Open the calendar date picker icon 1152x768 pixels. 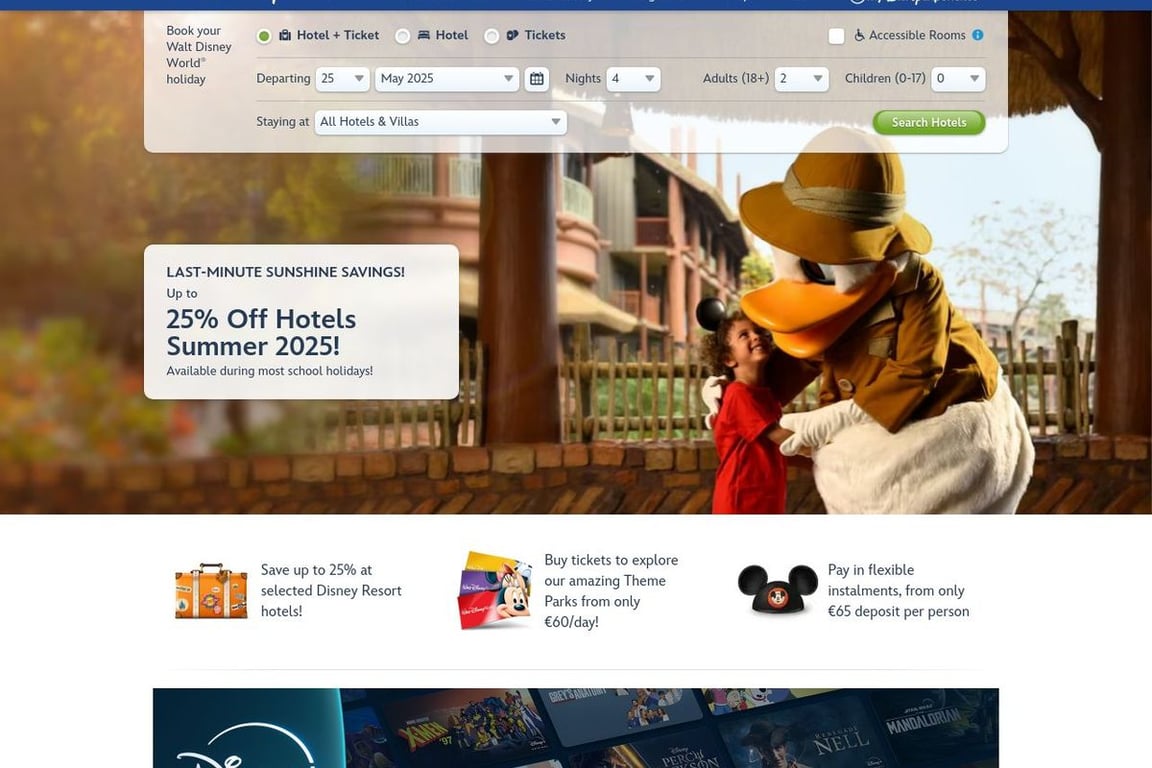point(537,79)
